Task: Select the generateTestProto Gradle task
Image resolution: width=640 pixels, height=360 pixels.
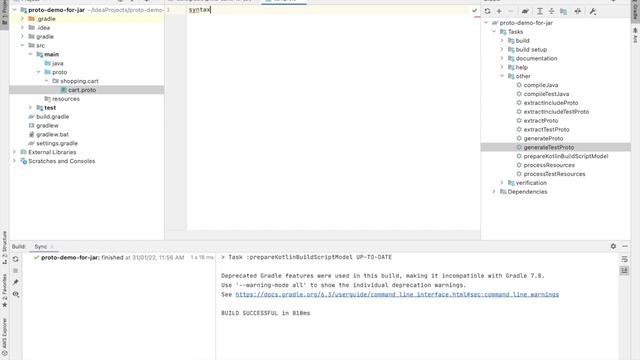Action: (549, 147)
